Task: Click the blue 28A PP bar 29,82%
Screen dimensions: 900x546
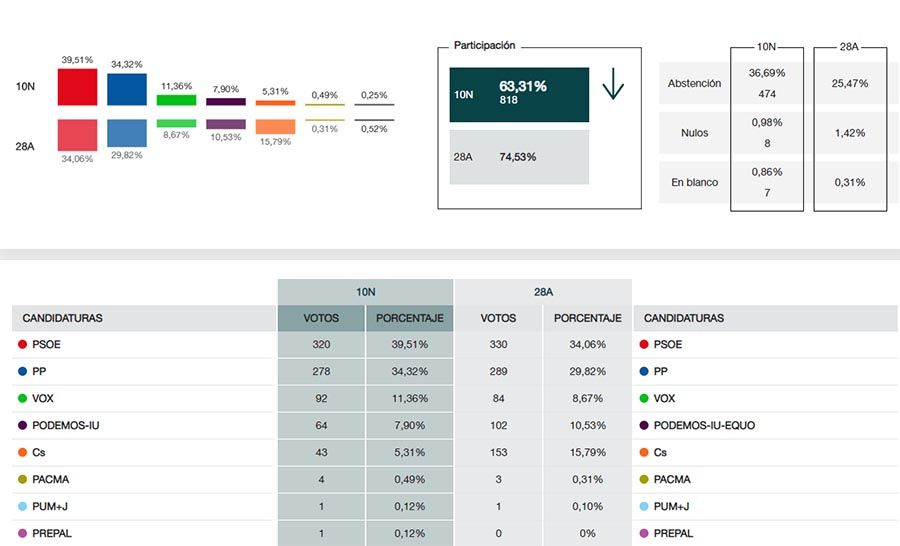Action: [127, 133]
